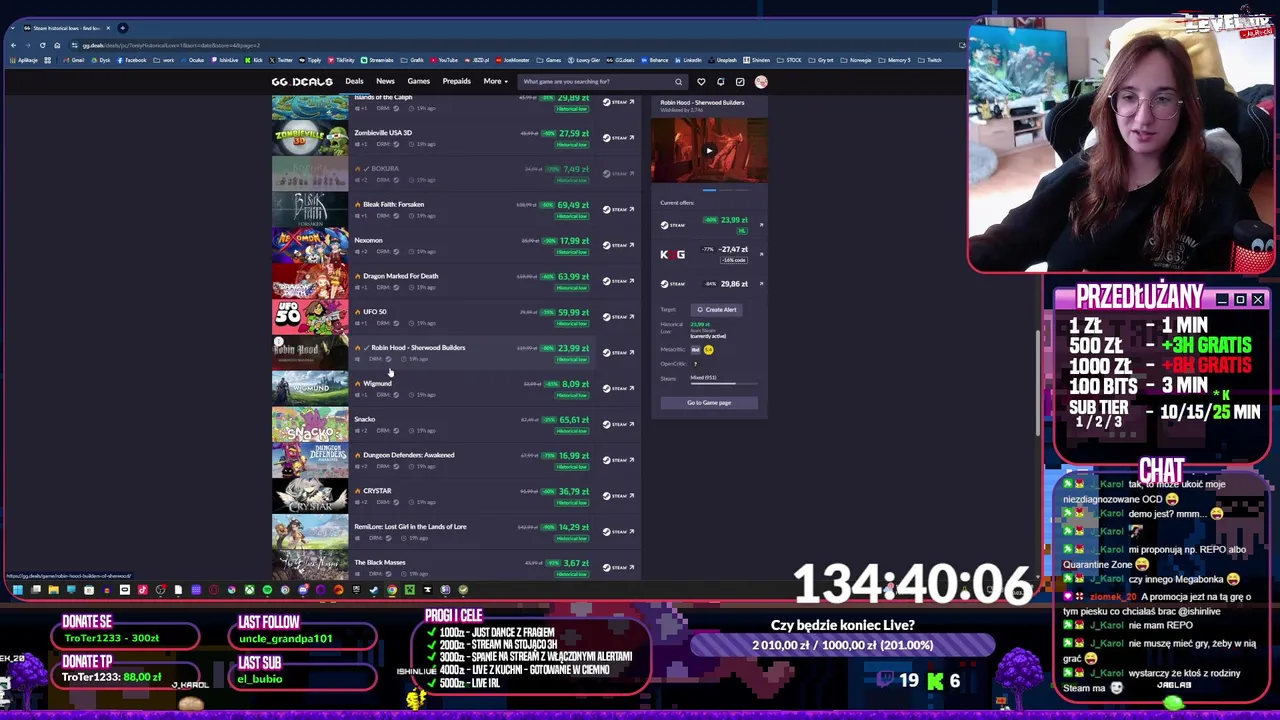Open the Twitter bookmark in bookmarks bar
This screenshot has width=1280, height=720.
[x=282, y=60]
